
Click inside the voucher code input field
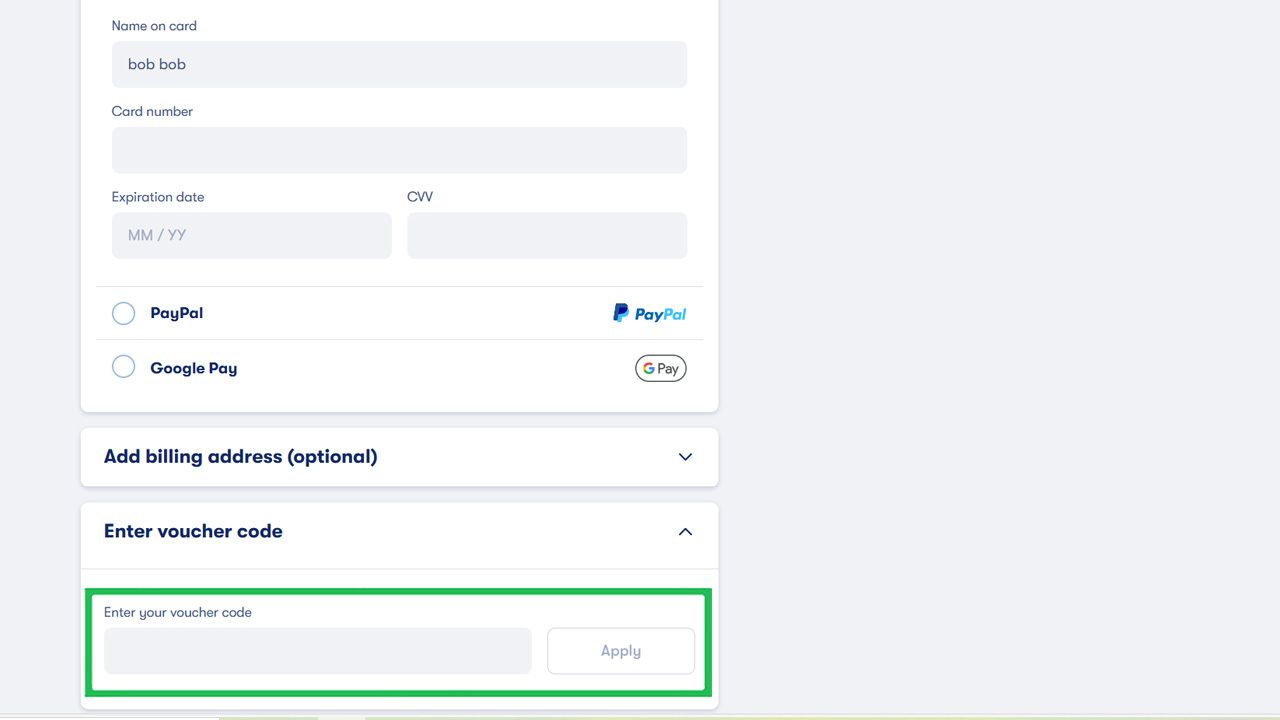pyautogui.click(x=317, y=650)
